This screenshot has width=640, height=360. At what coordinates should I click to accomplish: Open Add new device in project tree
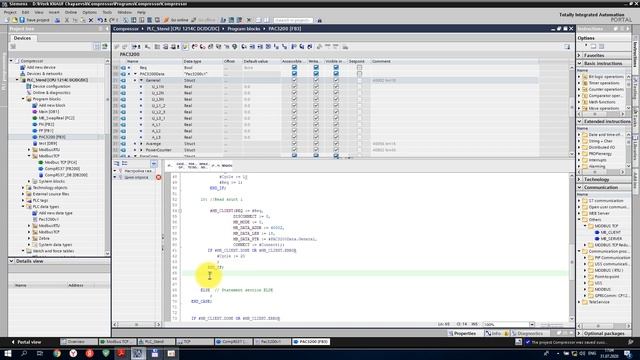[x=41, y=67]
